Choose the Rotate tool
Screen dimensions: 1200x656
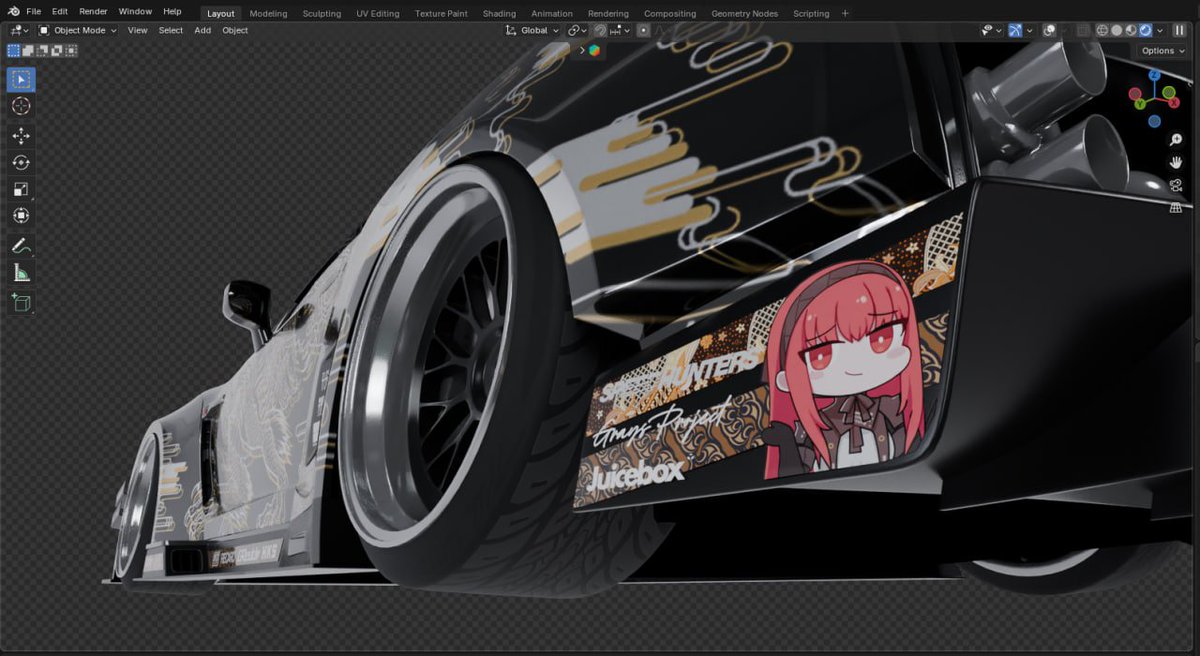point(21,162)
